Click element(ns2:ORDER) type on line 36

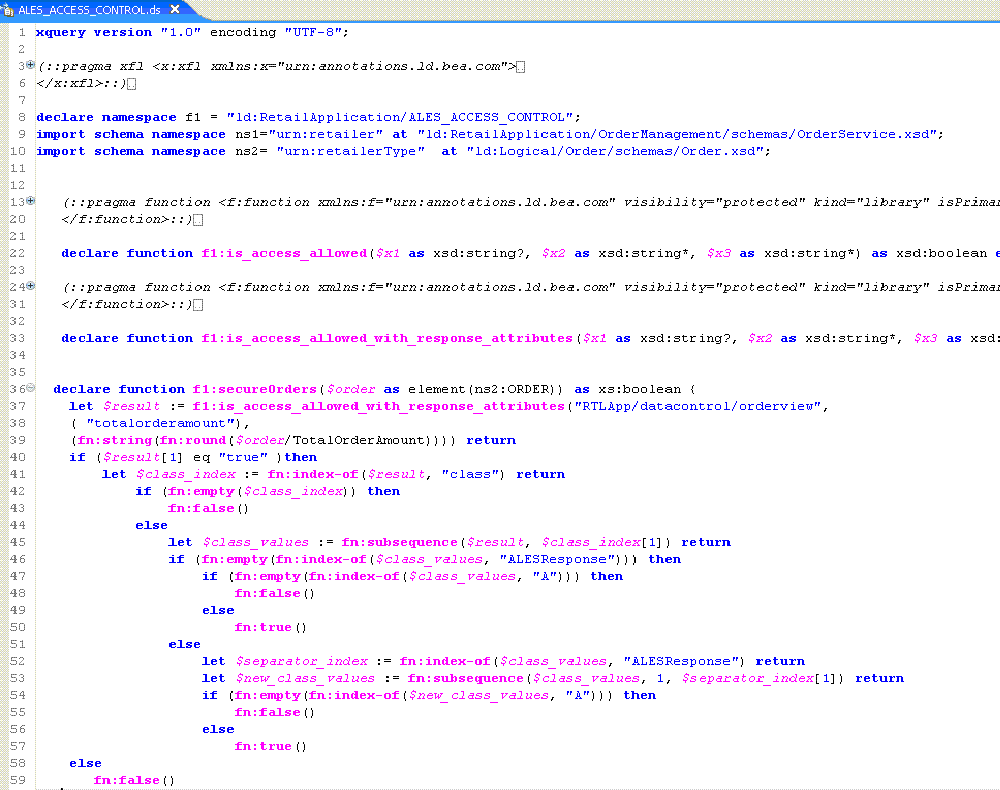pos(485,390)
